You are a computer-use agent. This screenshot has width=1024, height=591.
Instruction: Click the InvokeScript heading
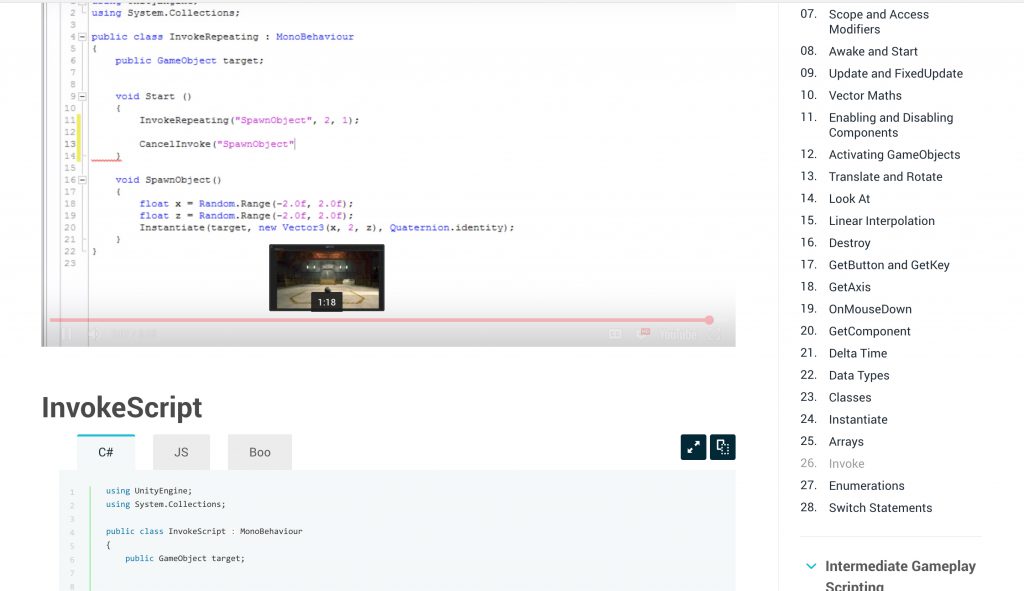pos(122,407)
